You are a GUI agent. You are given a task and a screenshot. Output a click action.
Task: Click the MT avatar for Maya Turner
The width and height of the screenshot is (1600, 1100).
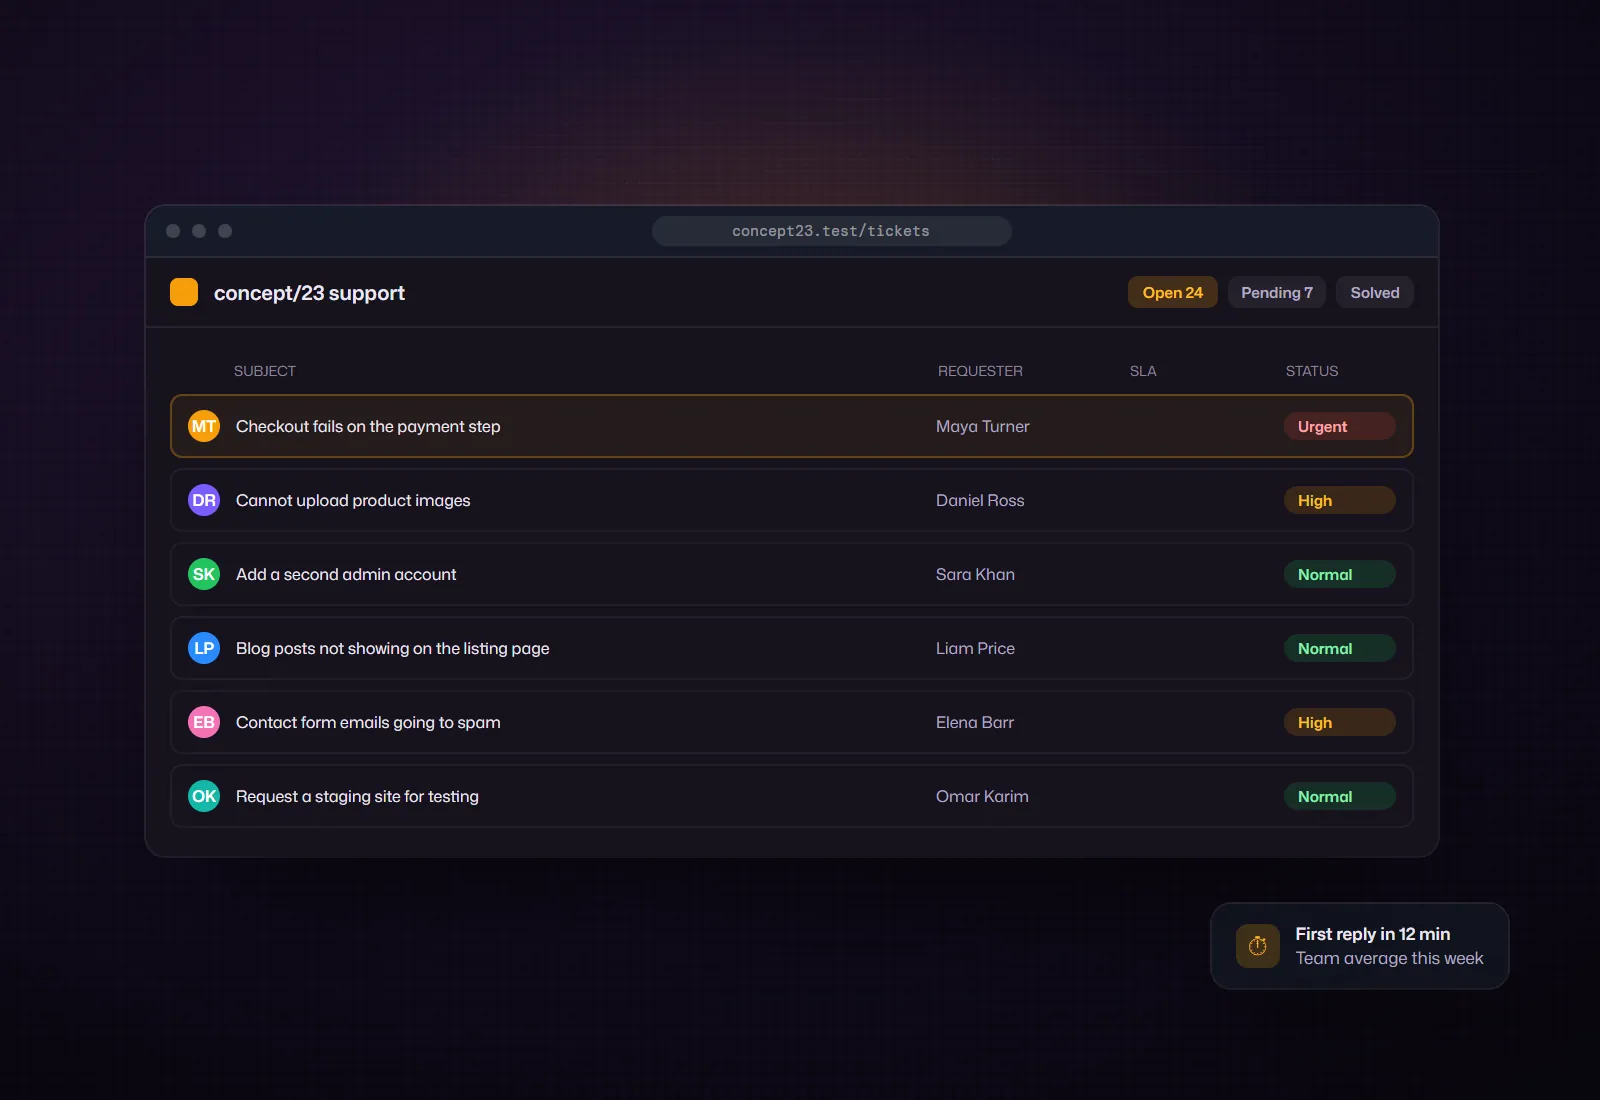204,426
